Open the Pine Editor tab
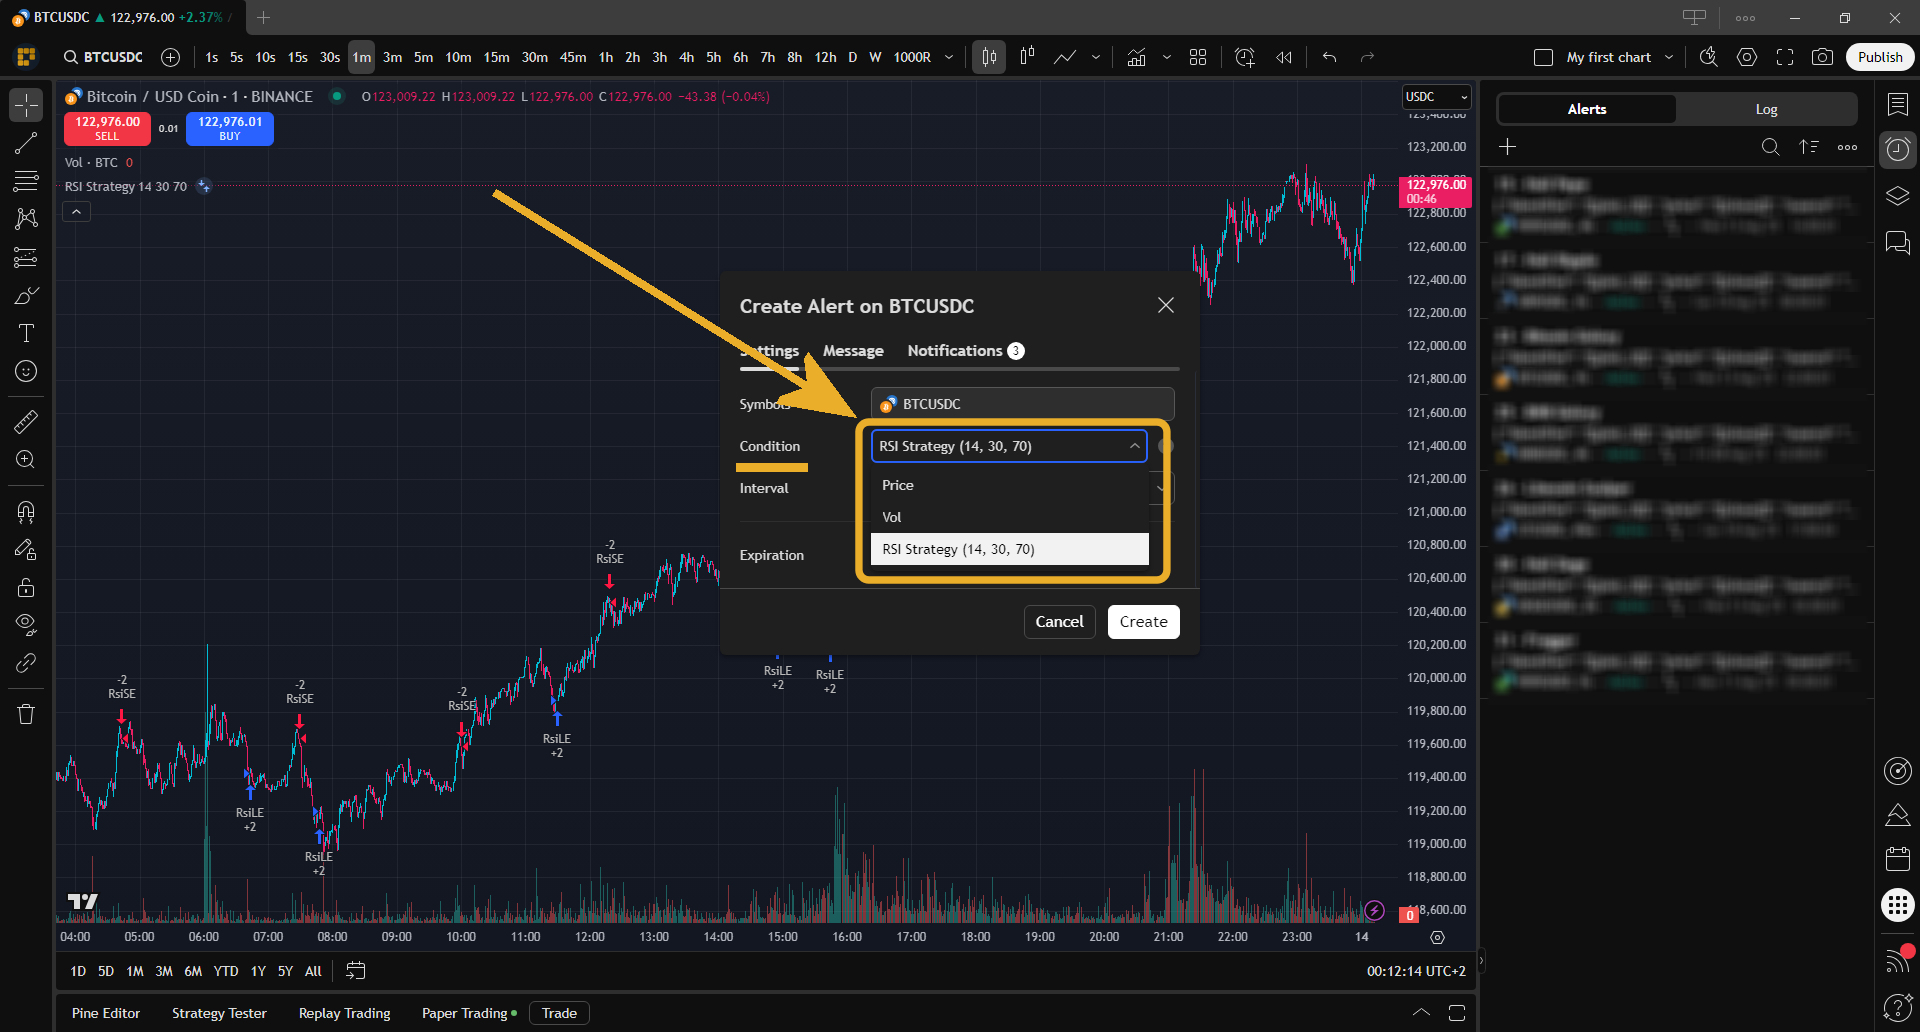 click(106, 1013)
